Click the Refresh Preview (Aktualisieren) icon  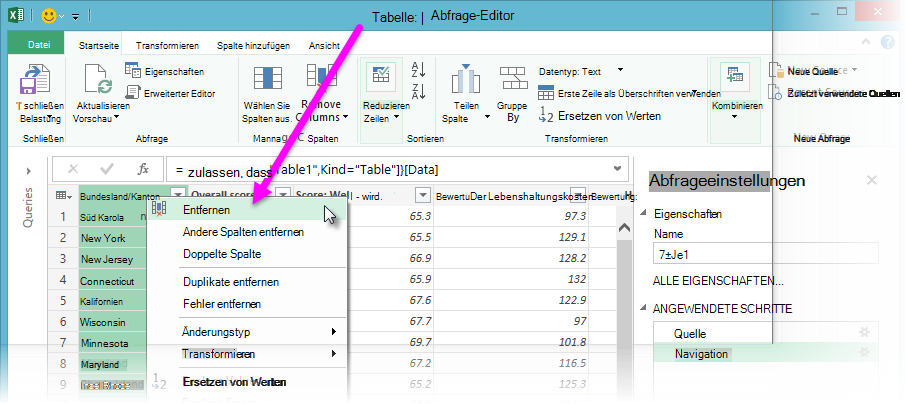97,79
